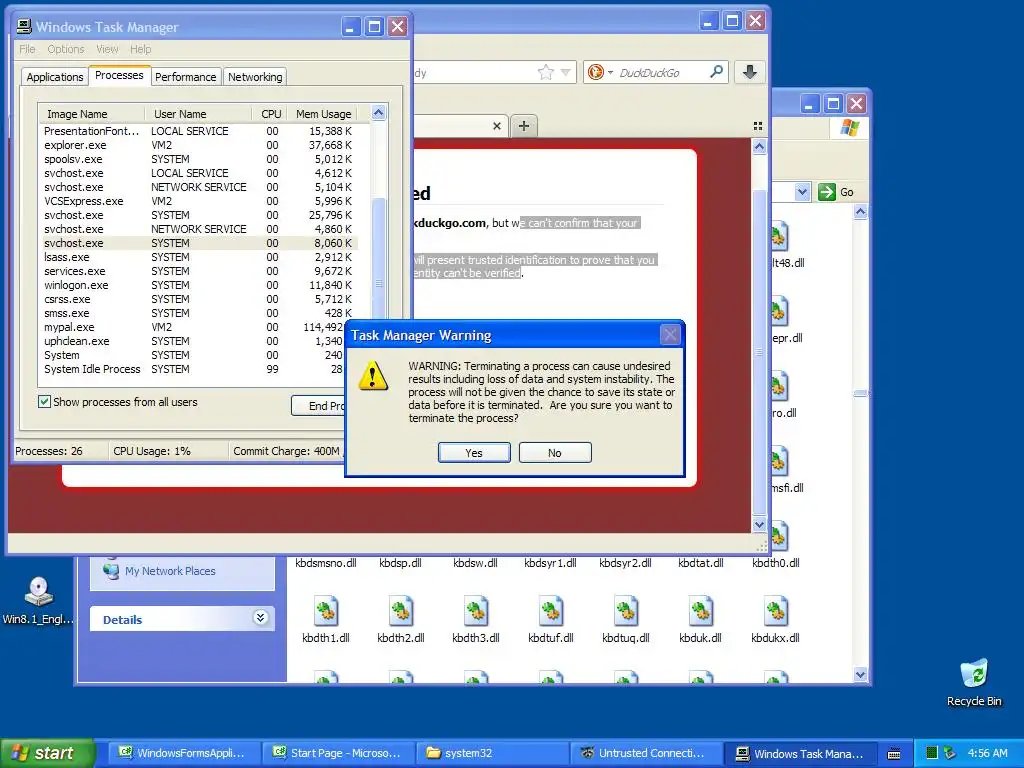Viewport: 1024px width, 768px height.
Task: Switch to the Performance tab
Action: coord(185,76)
